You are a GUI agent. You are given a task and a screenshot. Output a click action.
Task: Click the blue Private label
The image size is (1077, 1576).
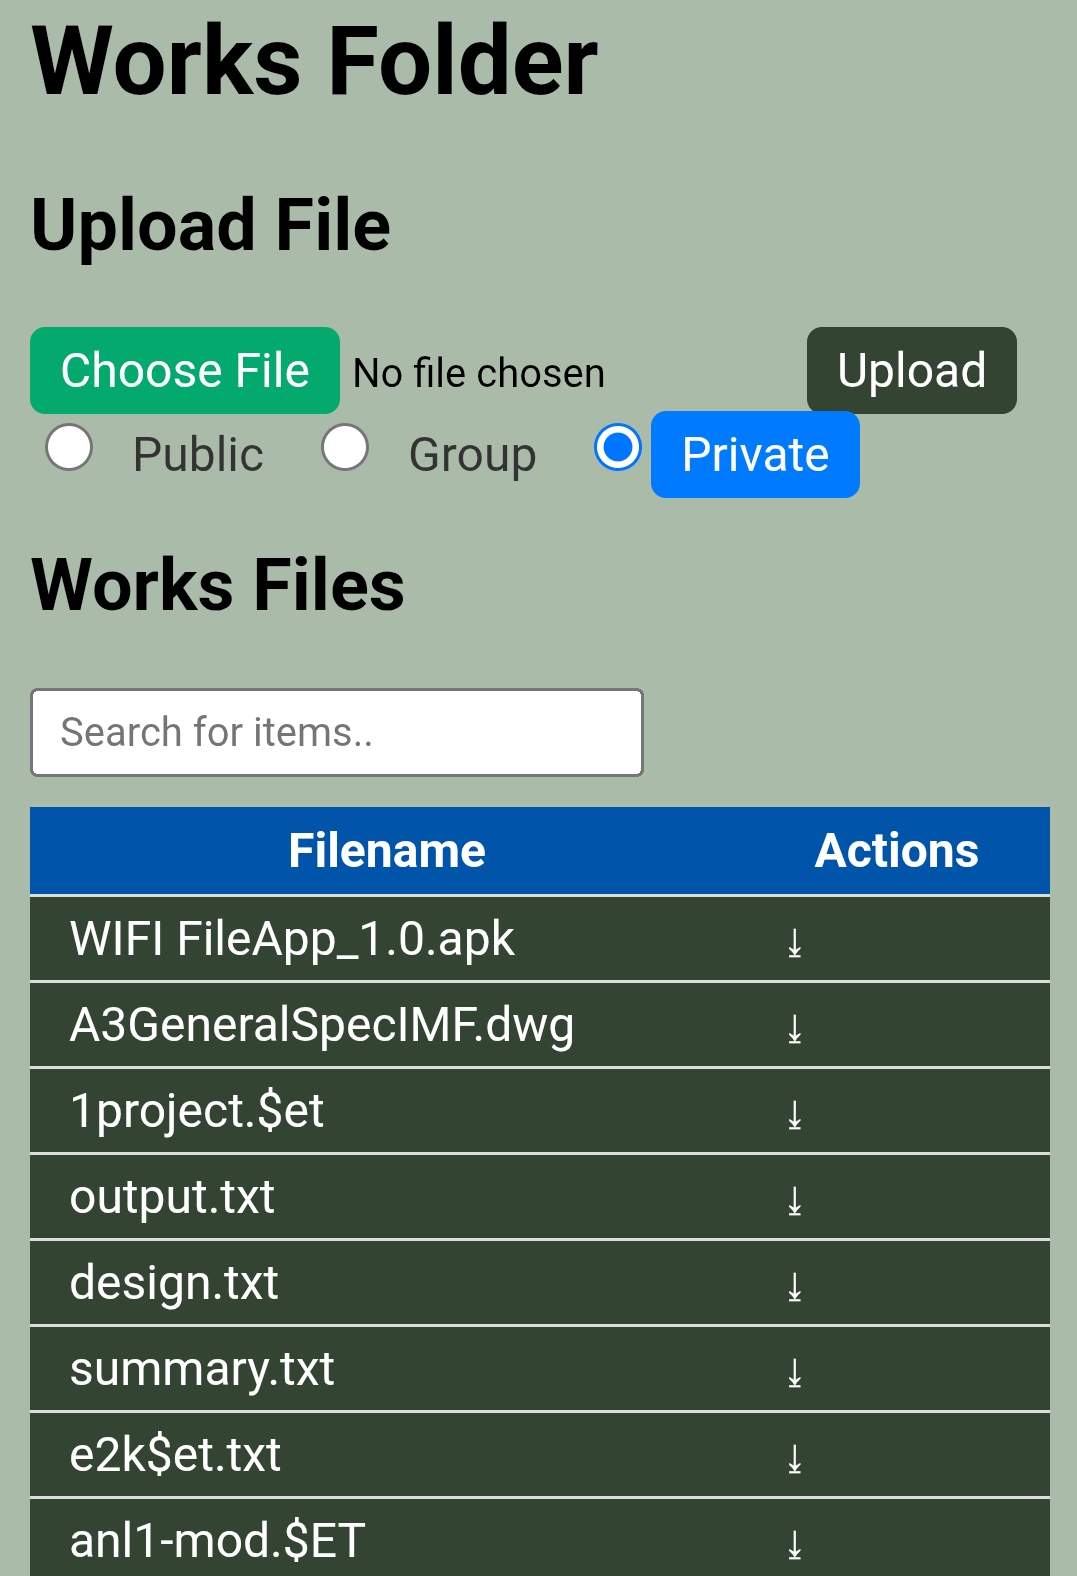click(x=755, y=455)
